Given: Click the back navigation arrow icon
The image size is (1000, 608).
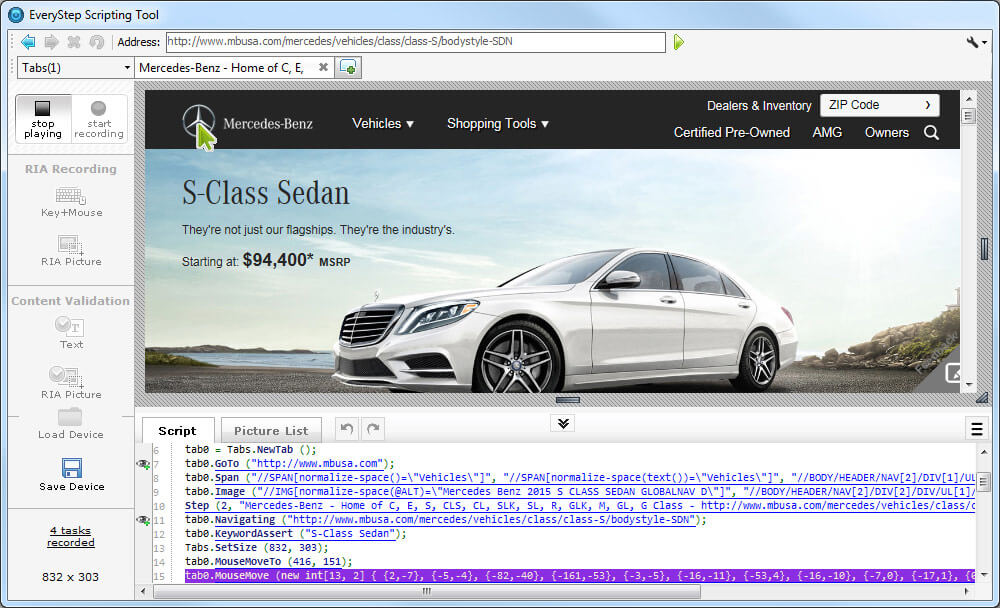Looking at the screenshot, I should 28,42.
